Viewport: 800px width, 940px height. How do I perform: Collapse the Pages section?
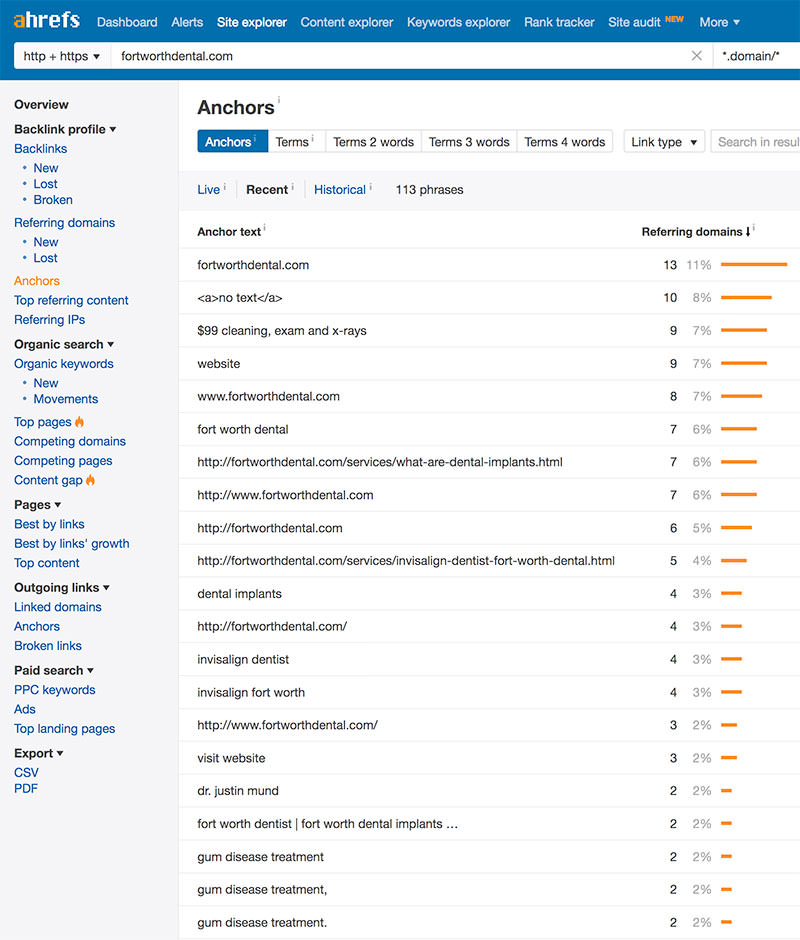[37, 505]
